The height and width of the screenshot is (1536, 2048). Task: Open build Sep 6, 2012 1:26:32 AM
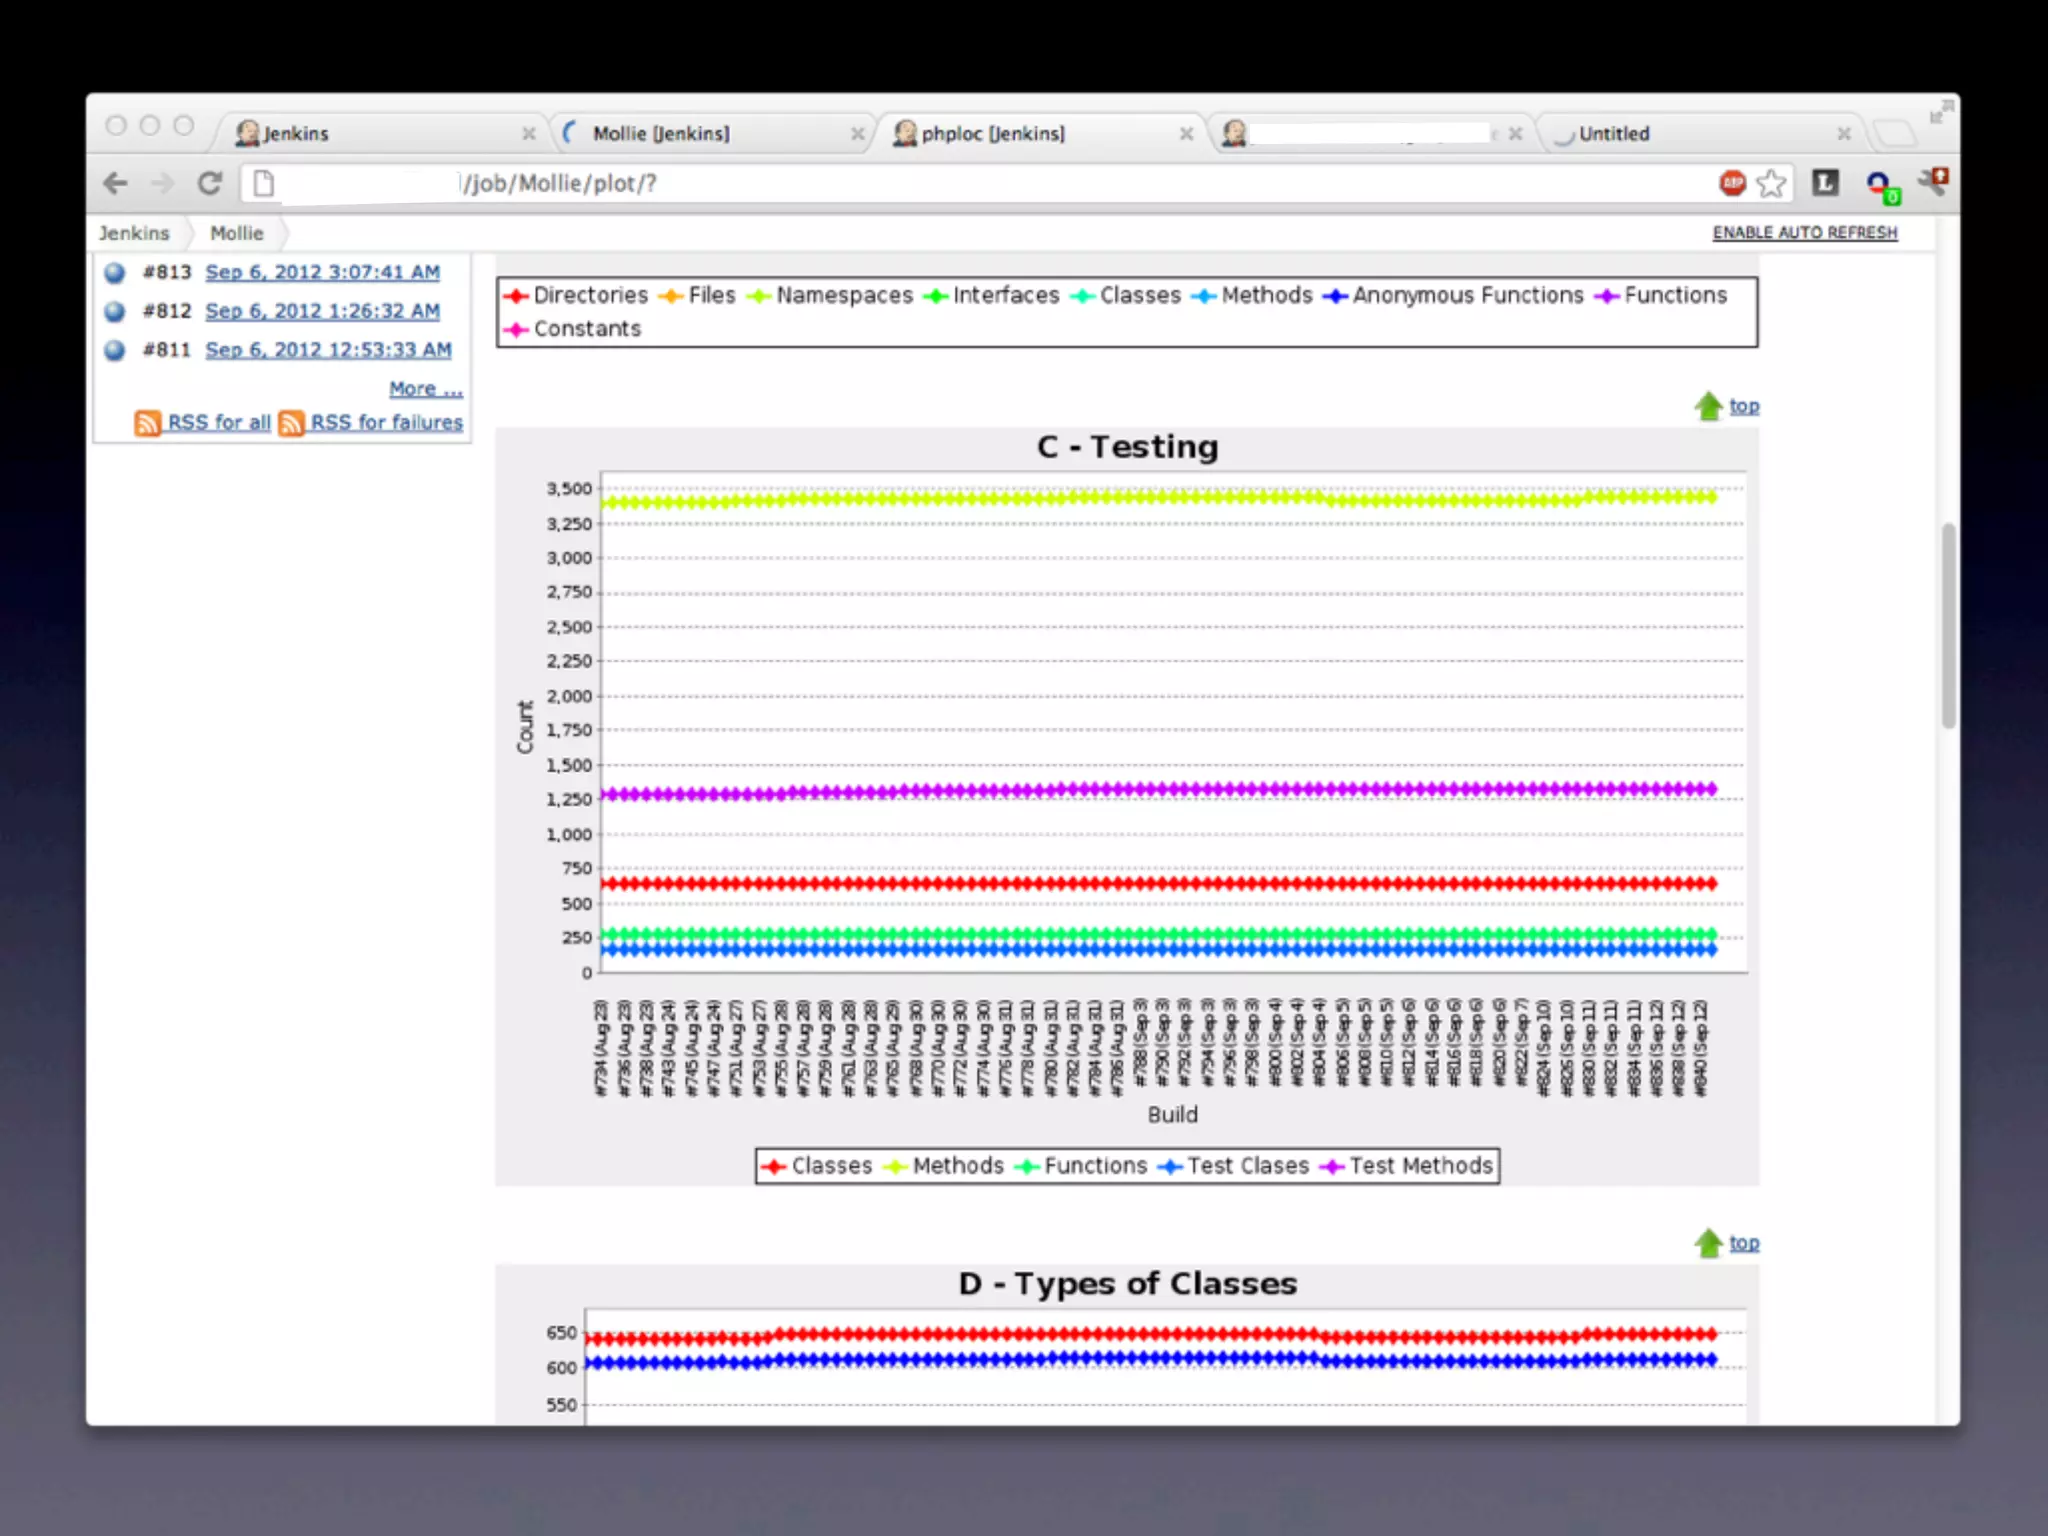pos(322,311)
